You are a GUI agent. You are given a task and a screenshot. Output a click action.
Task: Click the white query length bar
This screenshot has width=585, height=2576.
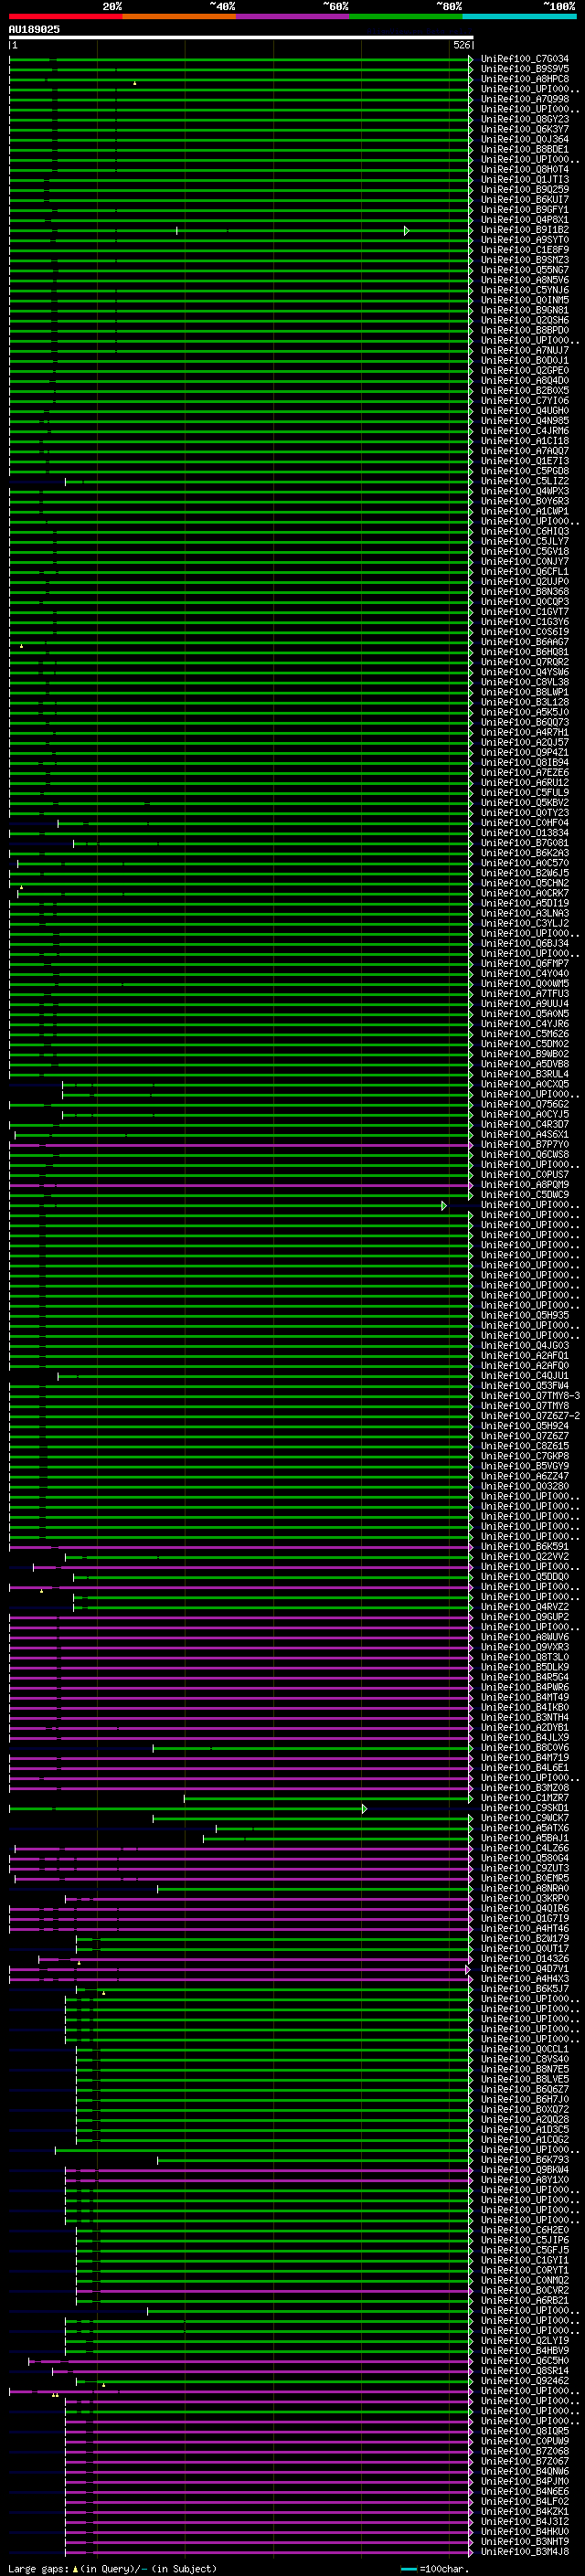(241, 37)
